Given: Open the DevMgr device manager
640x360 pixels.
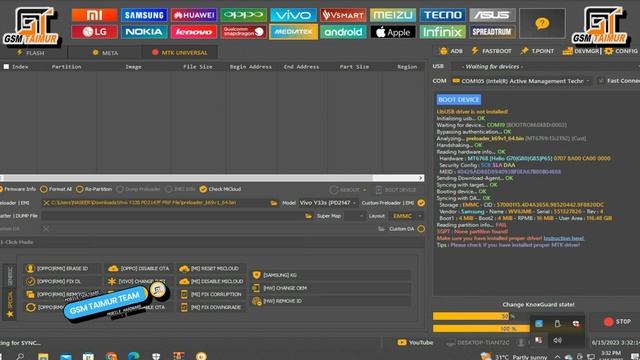Looking at the screenshot, I should click(580, 51).
